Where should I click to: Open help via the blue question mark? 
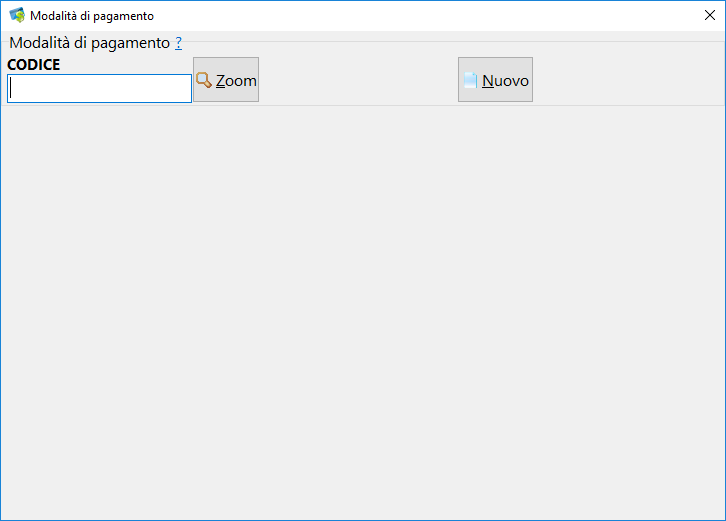(x=178, y=43)
